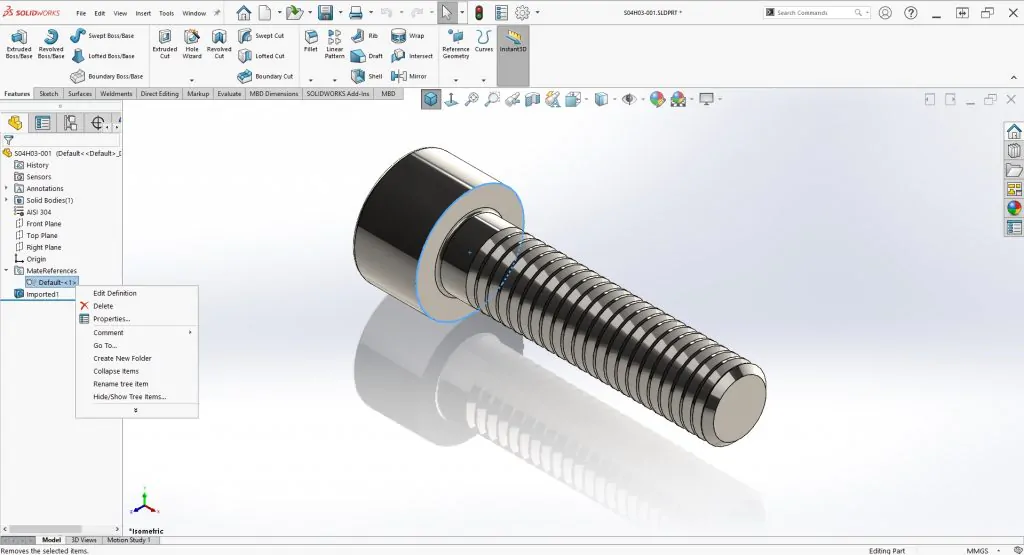
Task: Choose Edit Definition in the context menu
Action: point(115,293)
